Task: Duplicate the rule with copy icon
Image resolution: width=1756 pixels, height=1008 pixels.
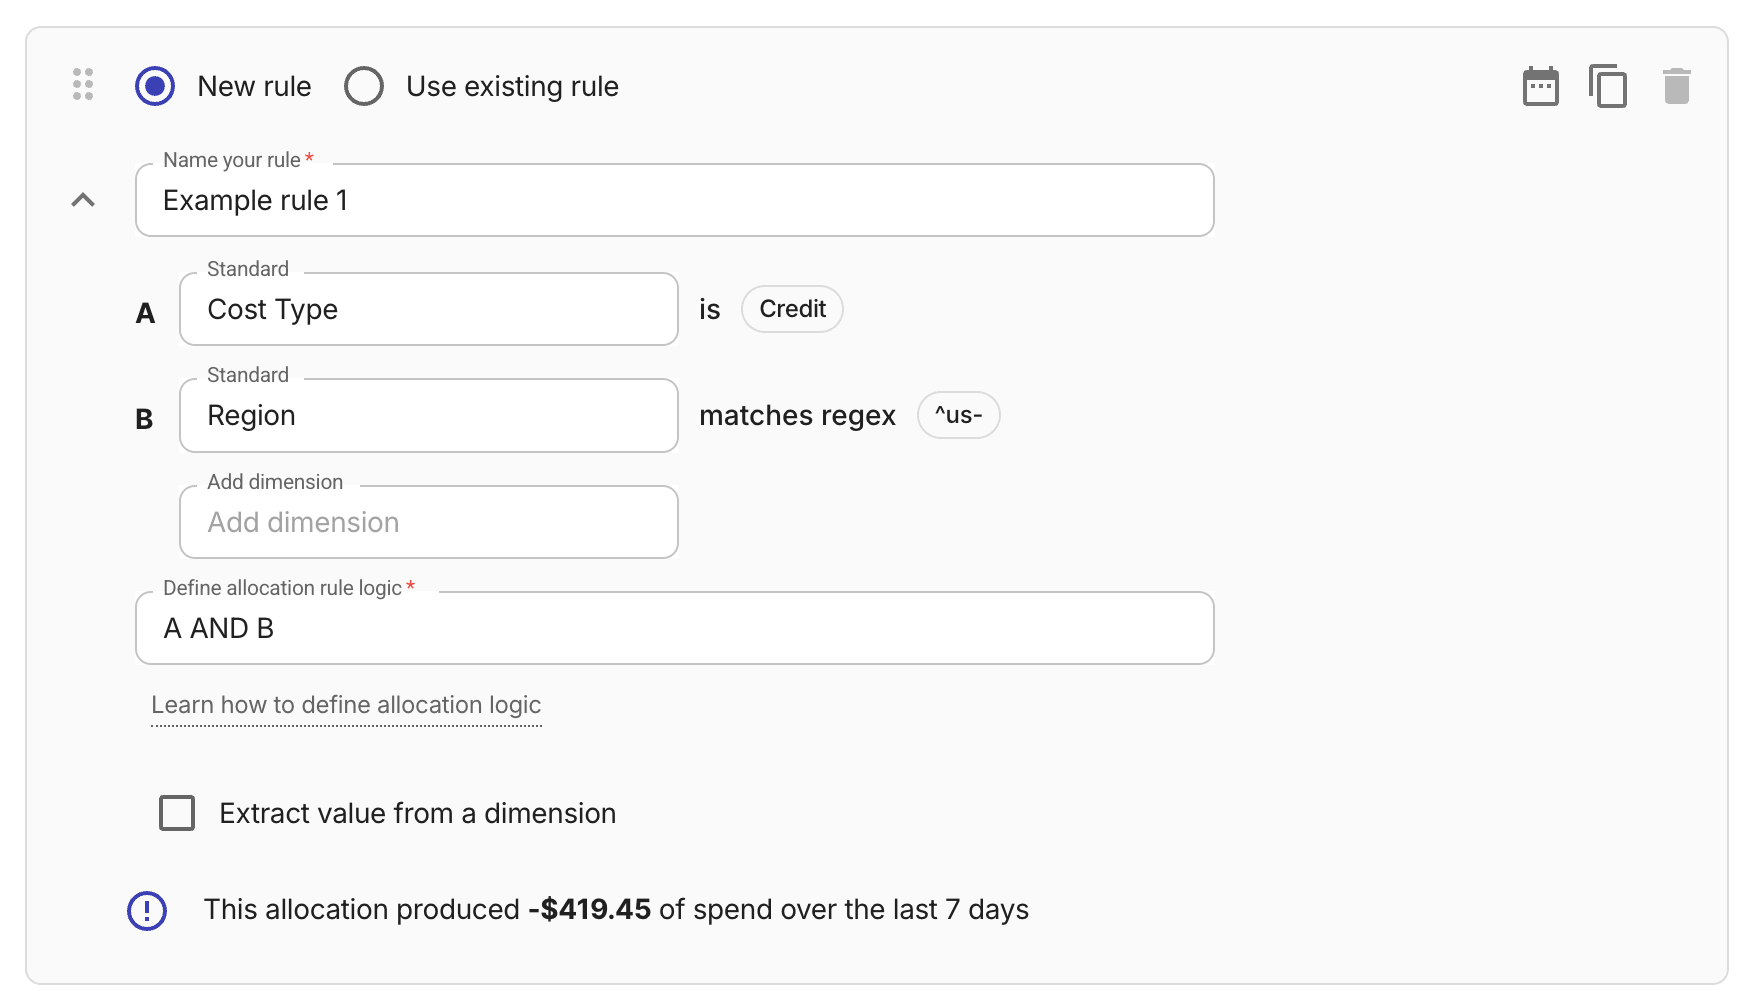Action: 1608,86
